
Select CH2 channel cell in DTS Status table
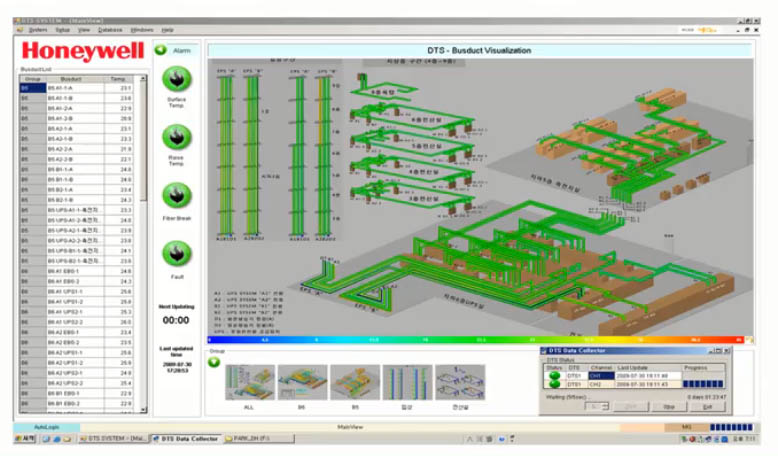pyautogui.click(x=601, y=384)
